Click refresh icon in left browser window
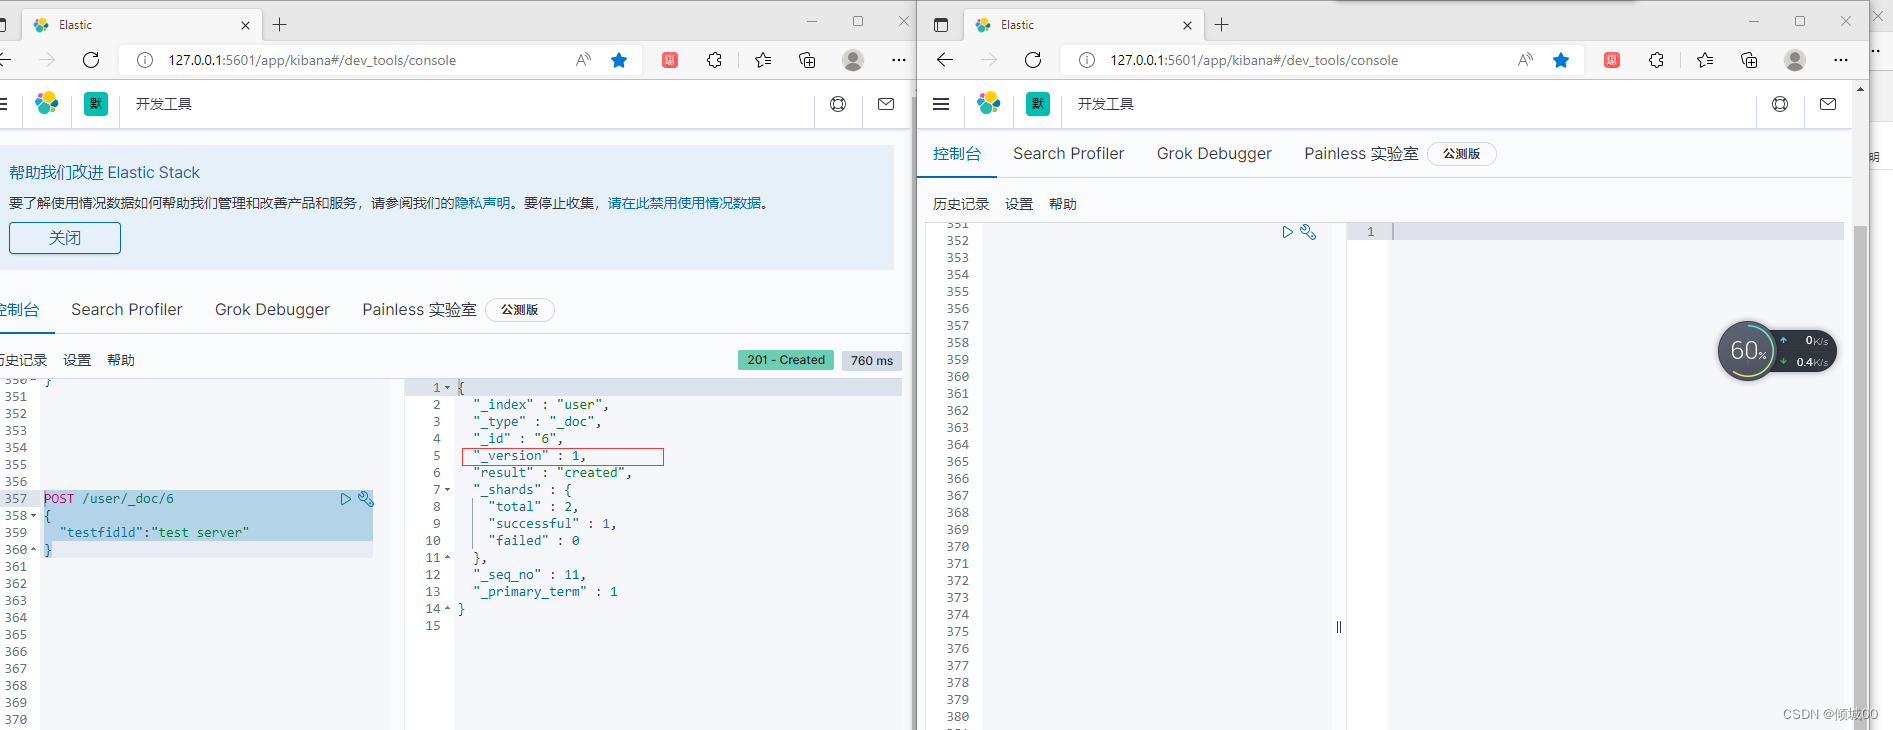Image resolution: width=1893 pixels, height=730 pixels. (x=91, y=60)
